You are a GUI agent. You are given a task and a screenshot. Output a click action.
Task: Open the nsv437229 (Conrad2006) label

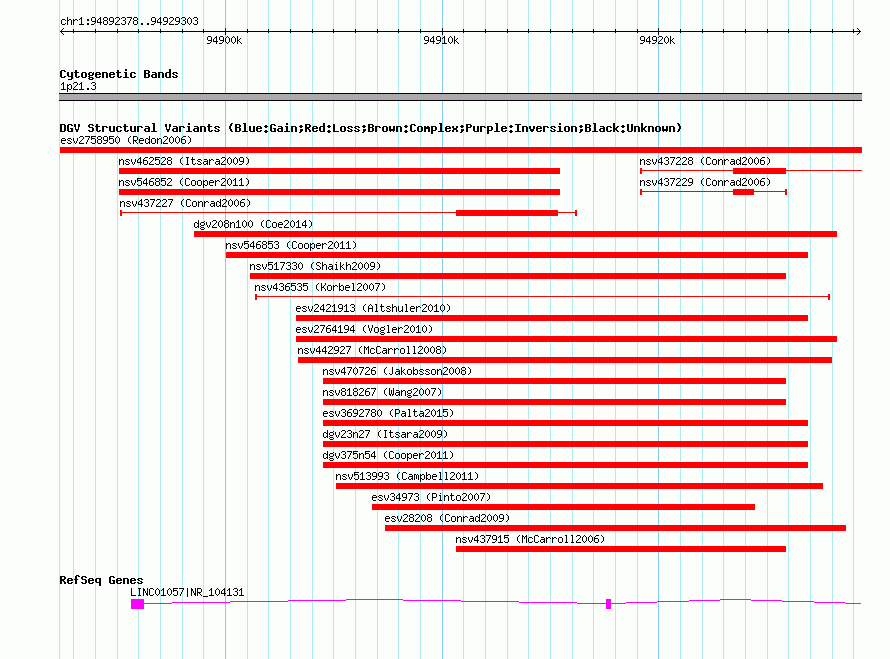pyautogui.click(x=705, y=182)
